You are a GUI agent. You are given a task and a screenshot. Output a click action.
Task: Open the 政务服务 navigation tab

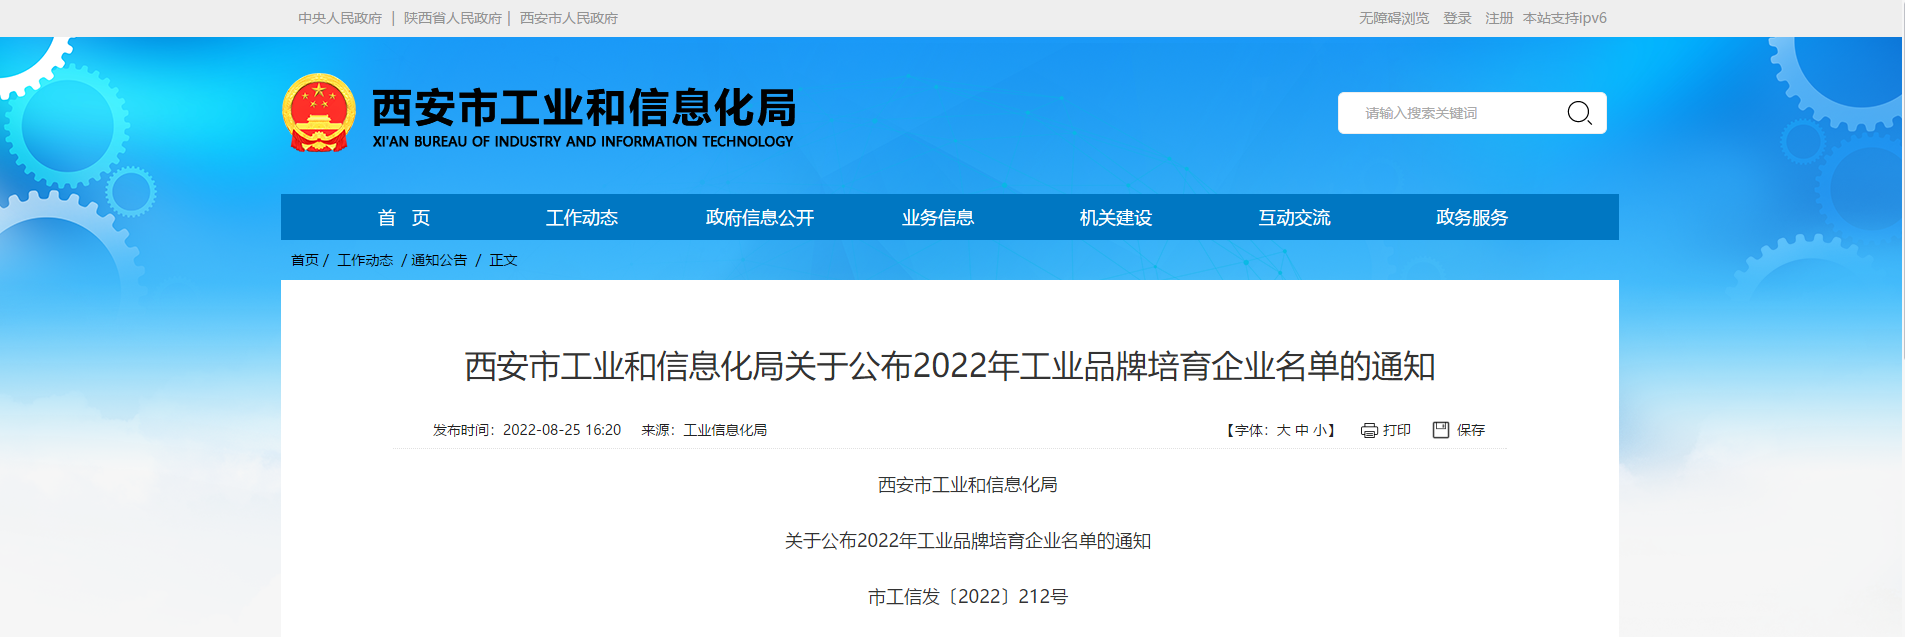(1472, 217)
